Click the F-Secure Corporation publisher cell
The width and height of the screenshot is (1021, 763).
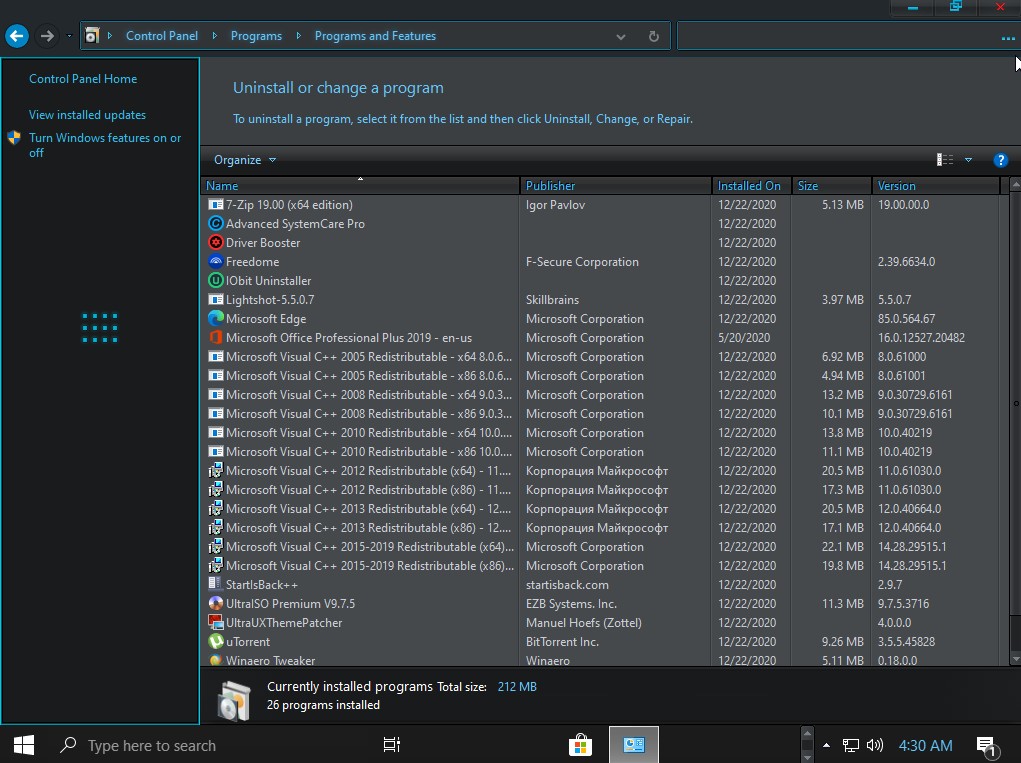pyautogui.click(x=582, y=262)
